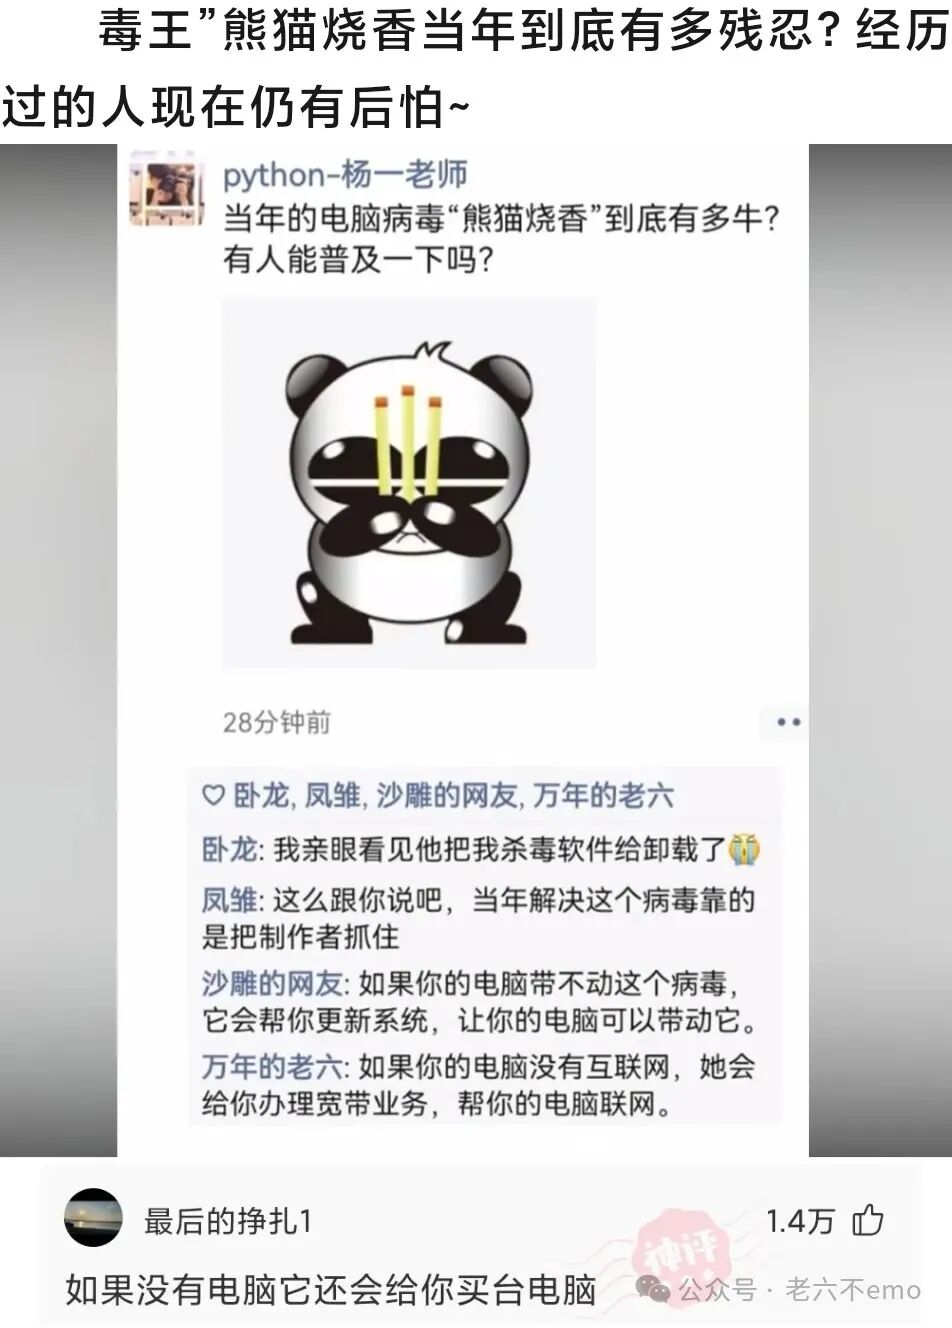Open the 最后的挣扎1 username
This screenshot has height=1328, width=952.
click(x=228, y=1221)
